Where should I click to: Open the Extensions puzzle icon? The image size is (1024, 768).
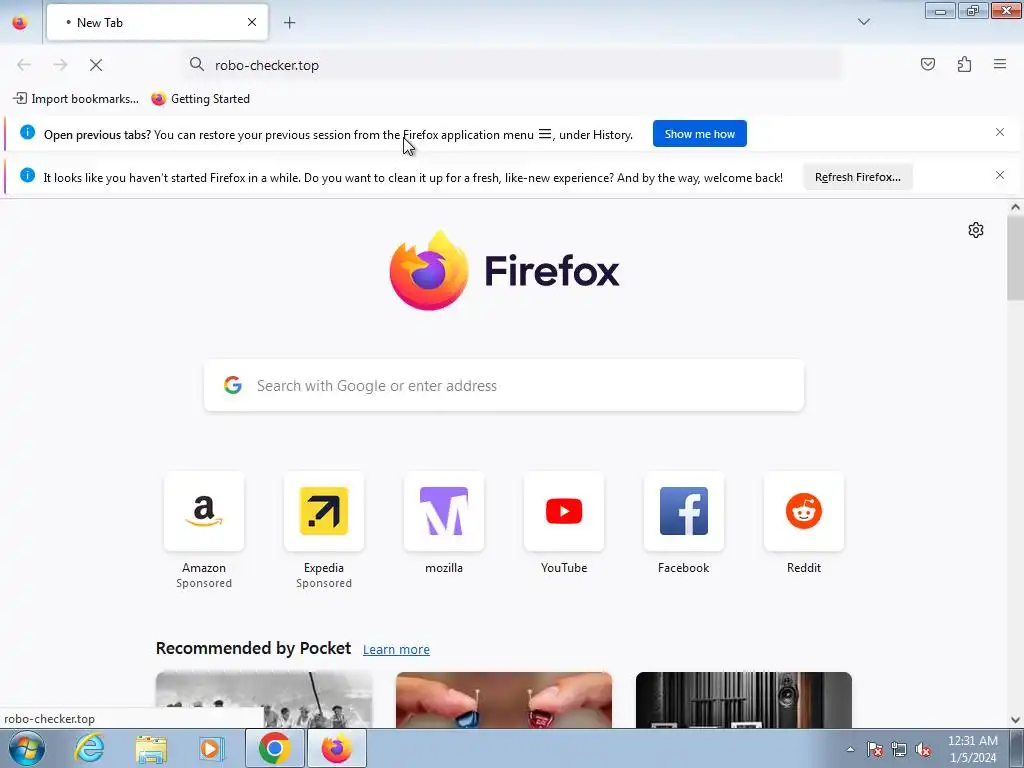[964, 64]
